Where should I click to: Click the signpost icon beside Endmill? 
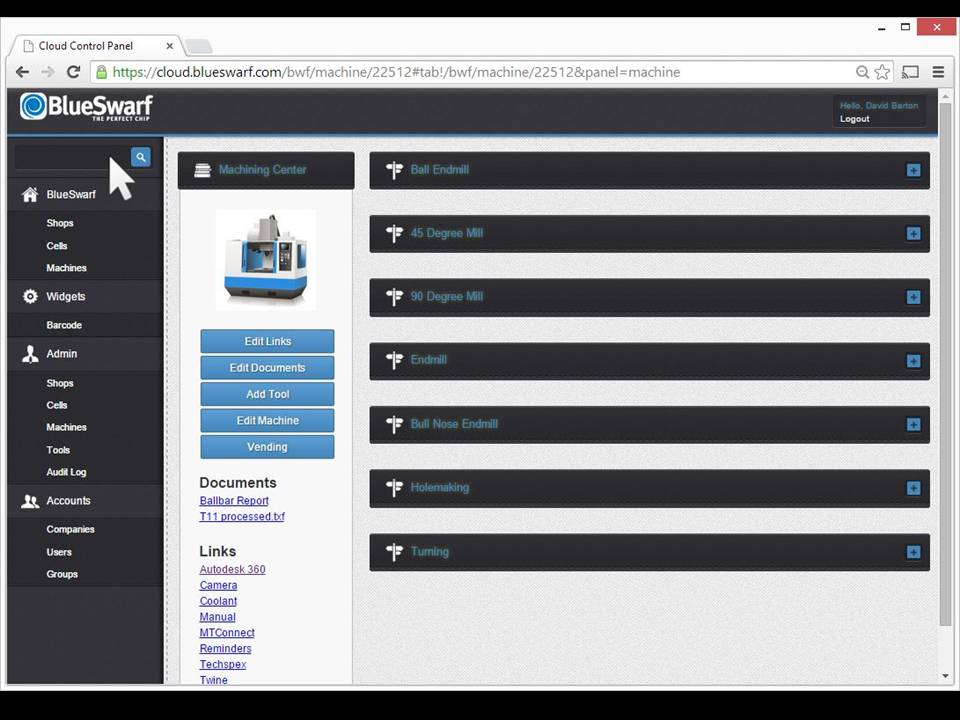pos(394,360)
